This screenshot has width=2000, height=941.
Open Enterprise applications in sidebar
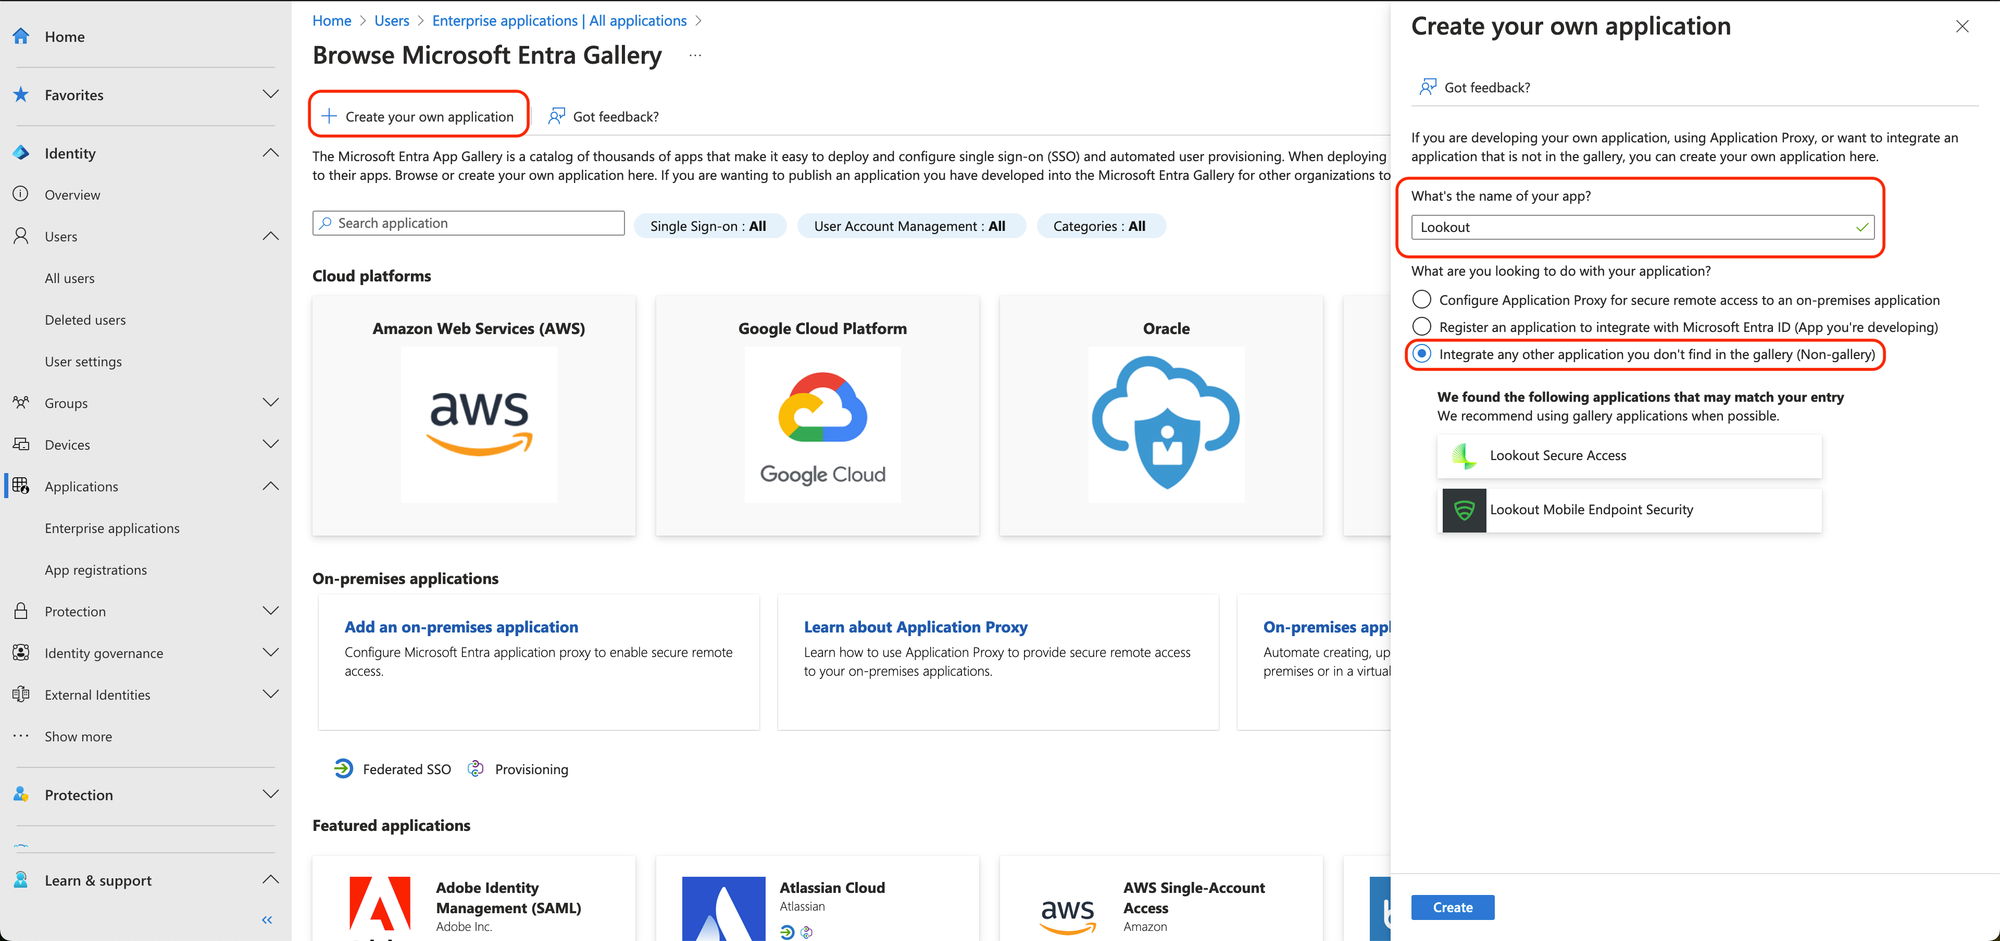[x=112, y=528]
